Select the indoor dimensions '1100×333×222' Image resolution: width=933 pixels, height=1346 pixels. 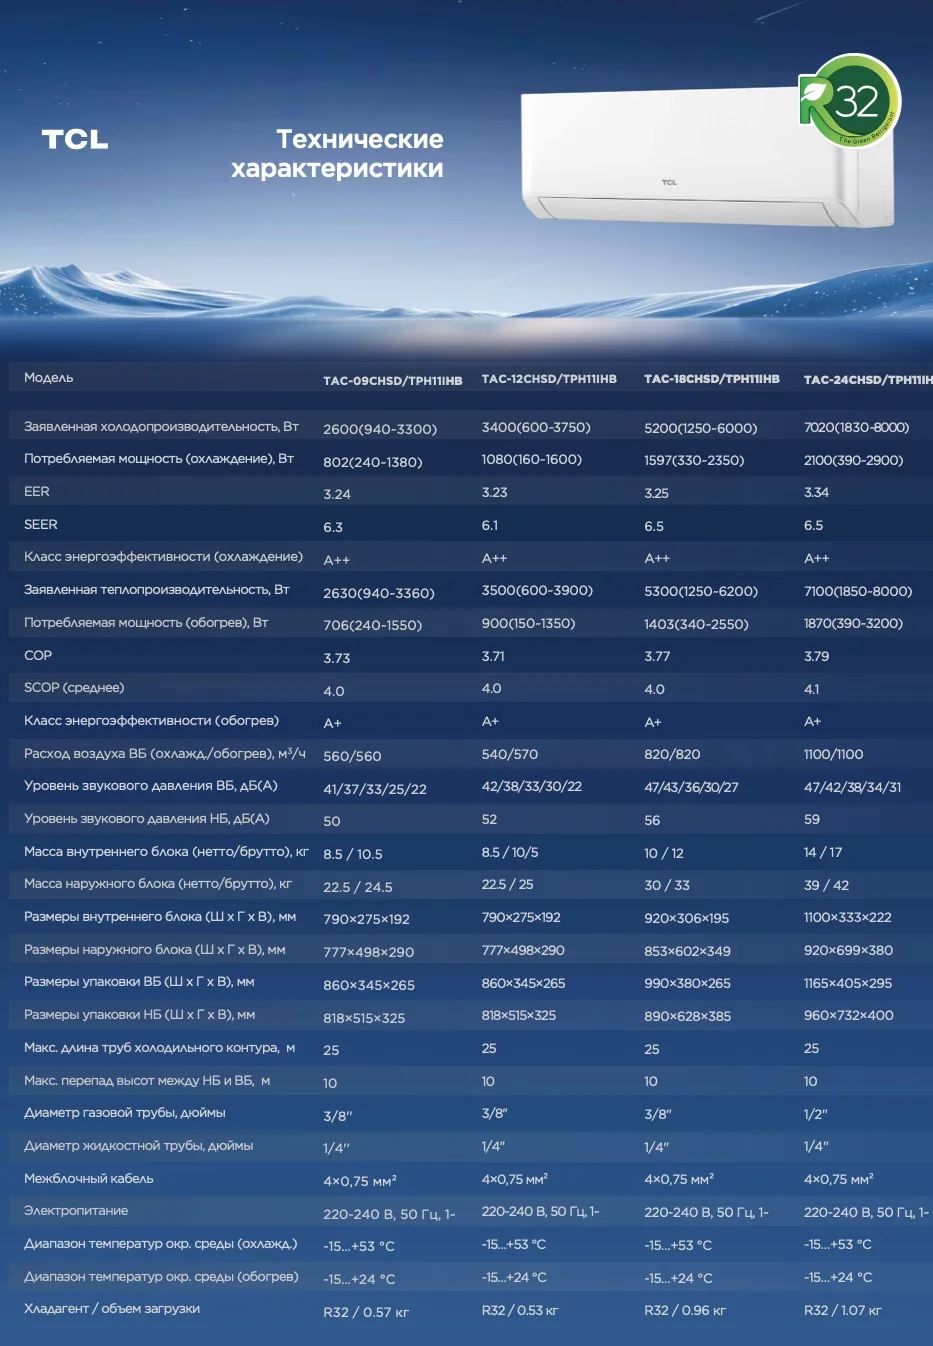847,917
